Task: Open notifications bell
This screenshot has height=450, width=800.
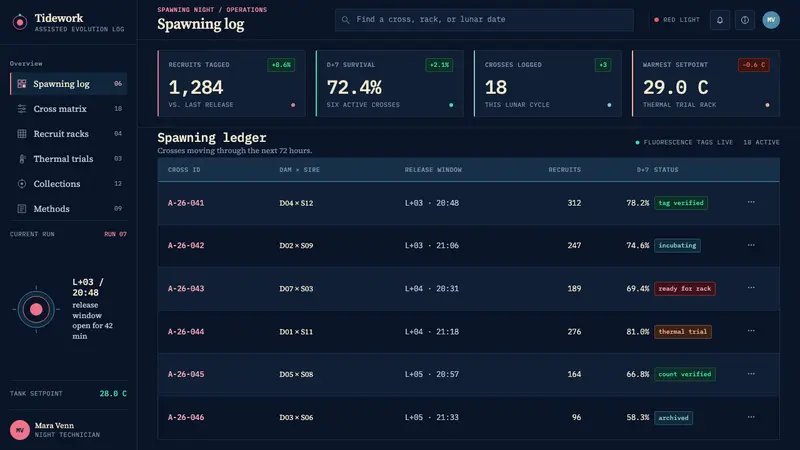Action: [720, 20]
